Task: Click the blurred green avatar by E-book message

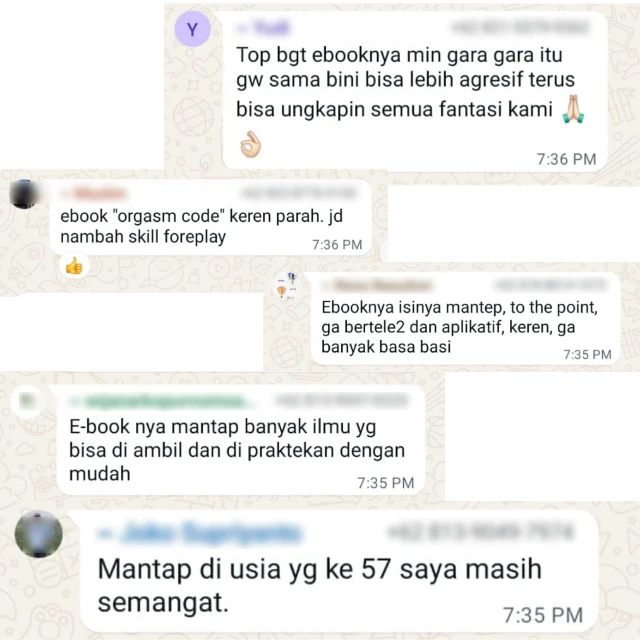Action: [27, 401]
